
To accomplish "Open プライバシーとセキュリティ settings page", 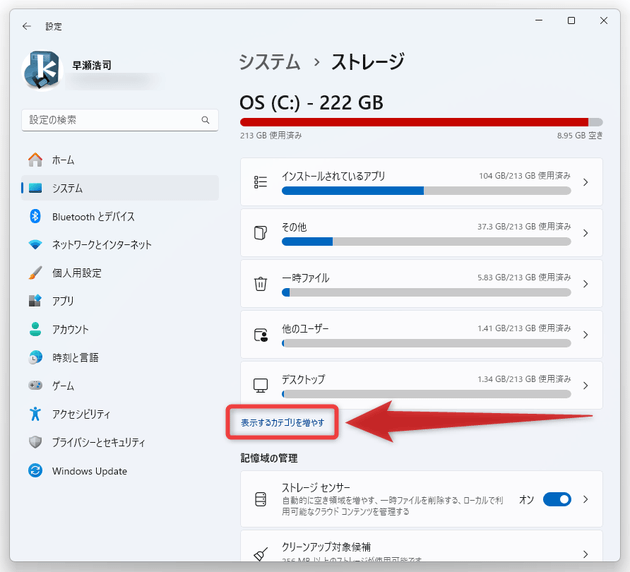I will click(x=120, y=442).
